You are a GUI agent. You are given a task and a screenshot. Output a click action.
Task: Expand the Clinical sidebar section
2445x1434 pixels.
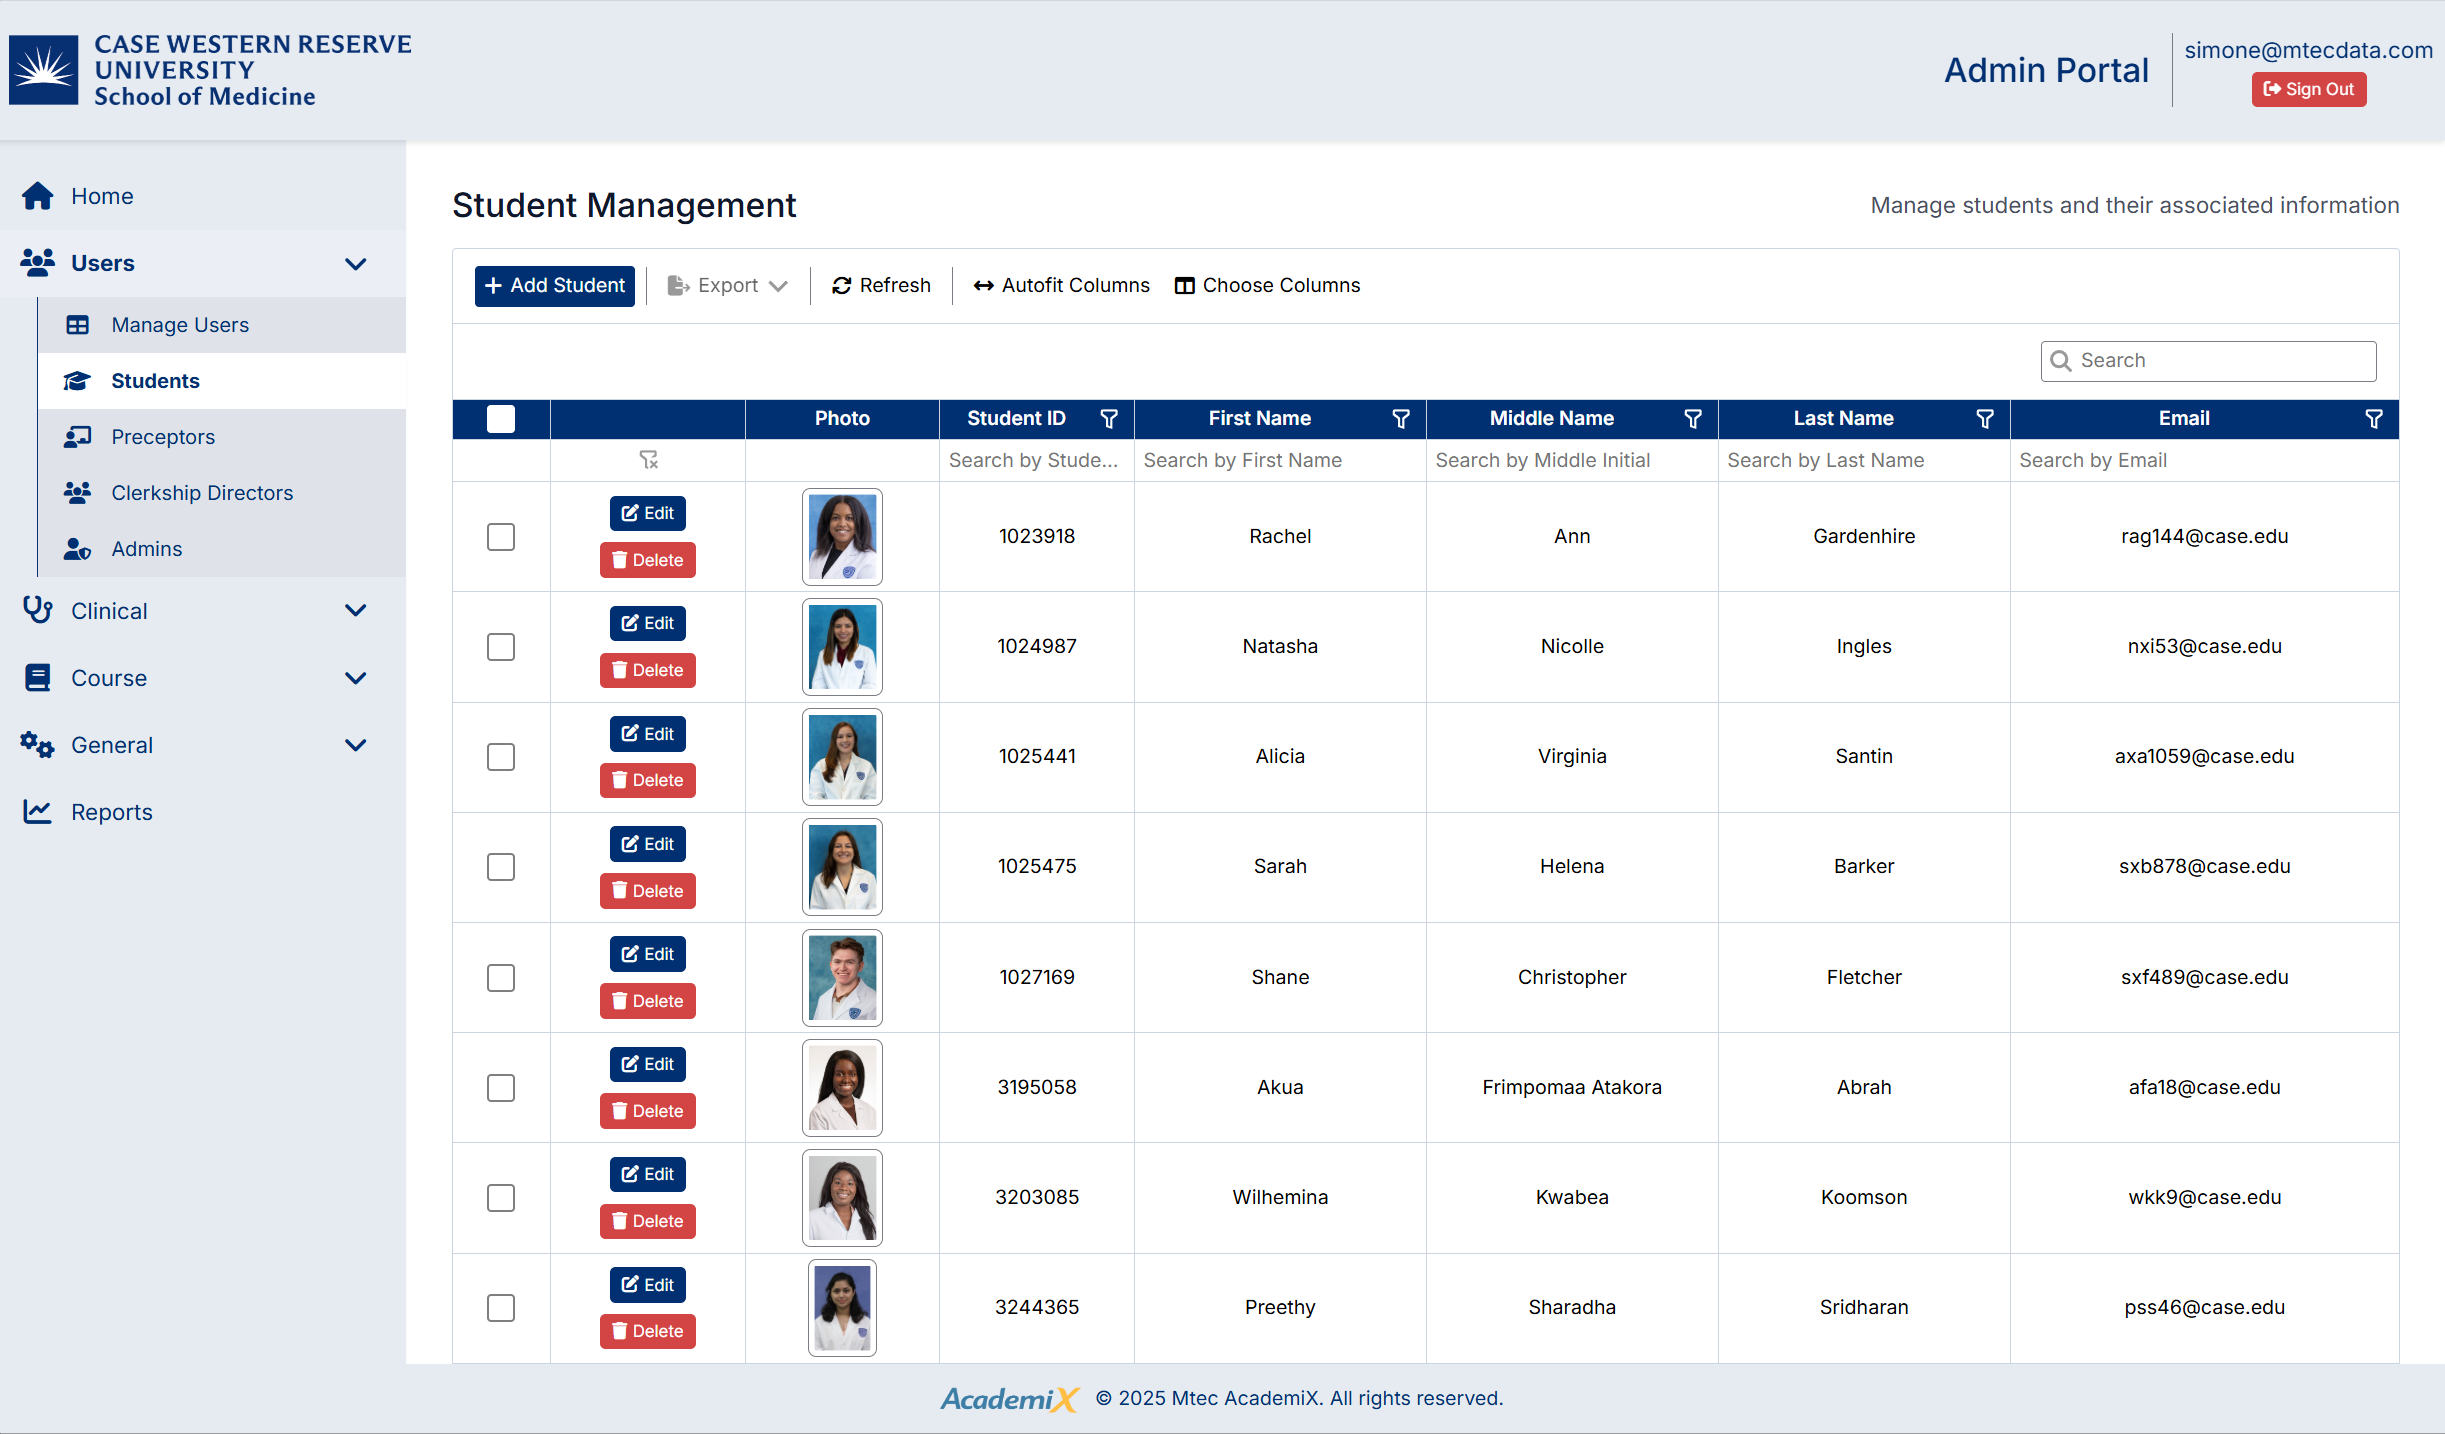[355, 611]
